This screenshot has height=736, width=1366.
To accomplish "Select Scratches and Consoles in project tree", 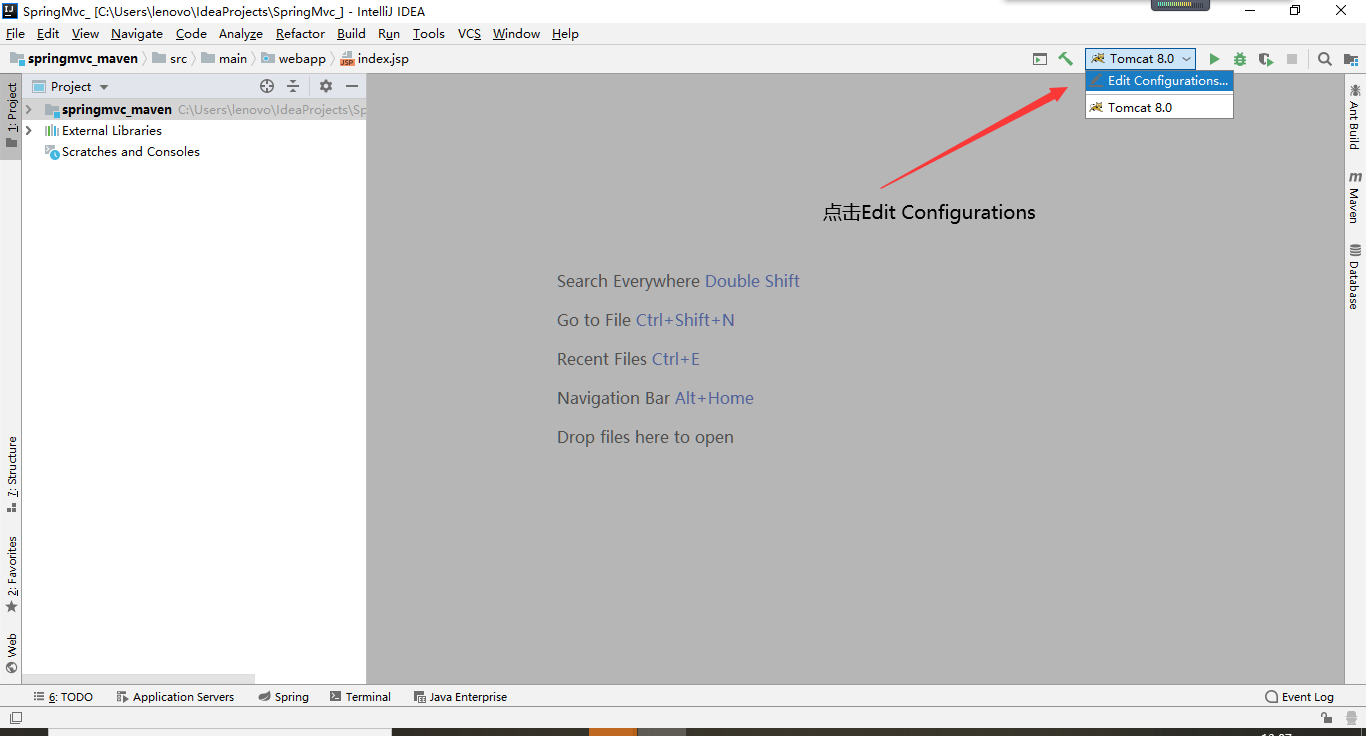I will tap(122, 152).
